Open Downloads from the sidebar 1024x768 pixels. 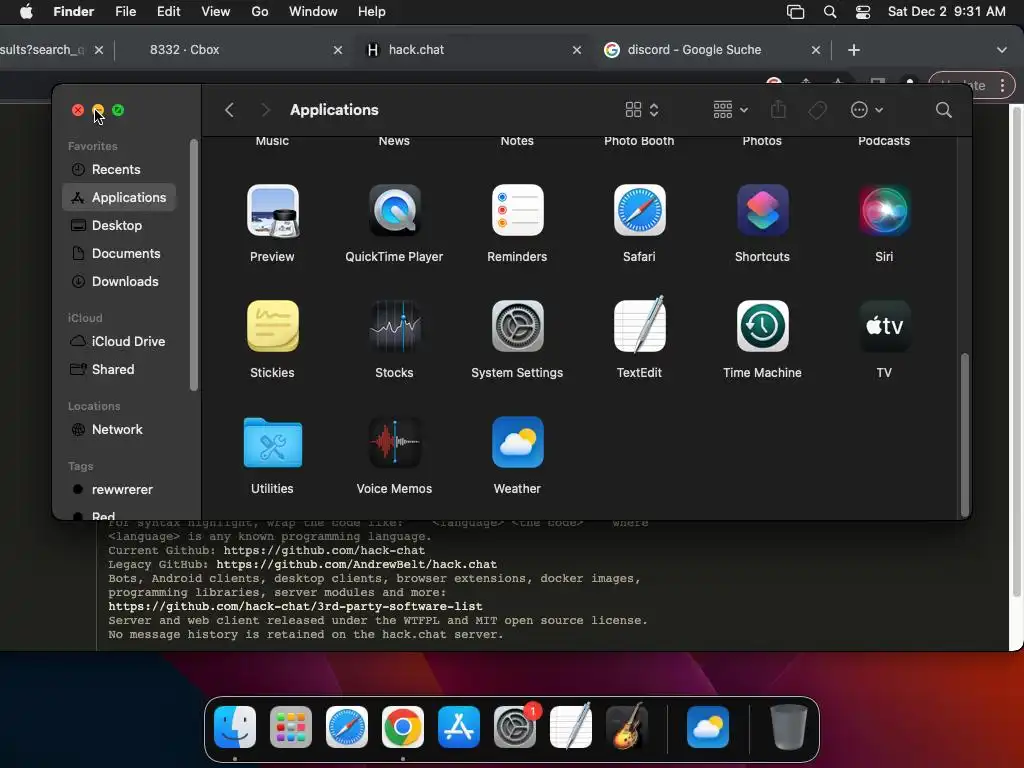coord(119,281)
